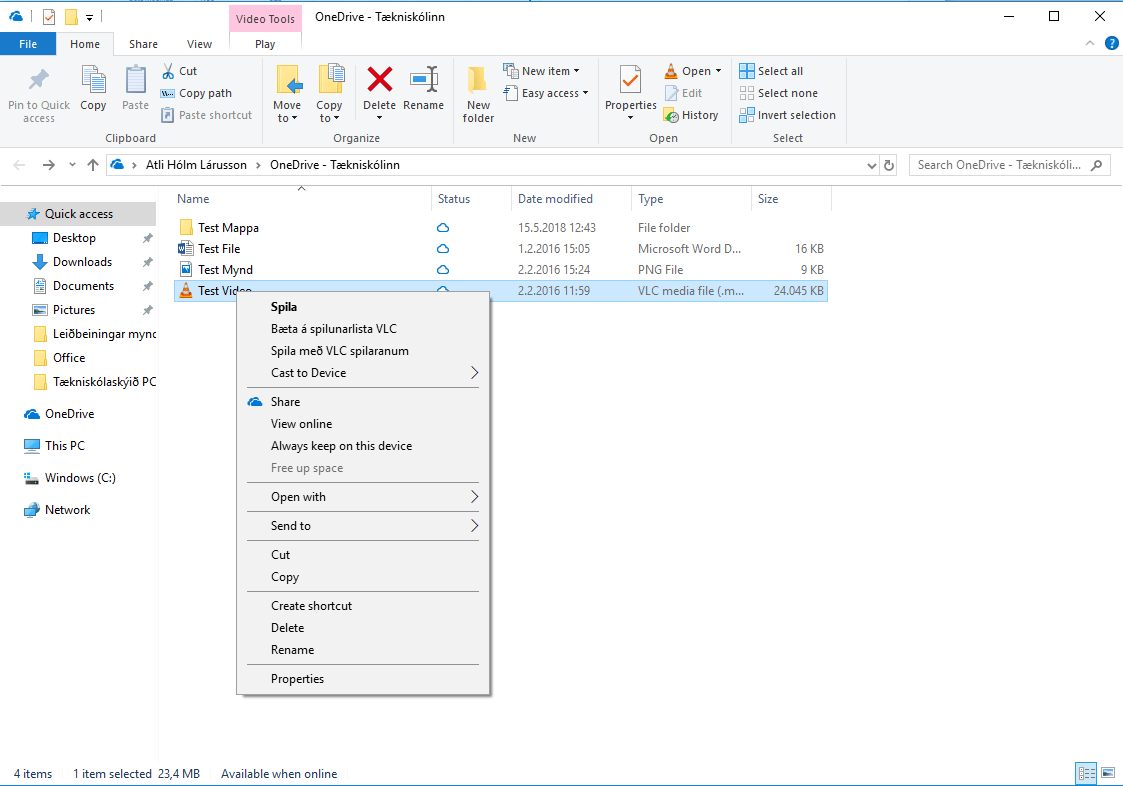This screenshot has height=786, width=1123.
Task: Click the red Delete icon in ribbon
Action: point(379,81)
